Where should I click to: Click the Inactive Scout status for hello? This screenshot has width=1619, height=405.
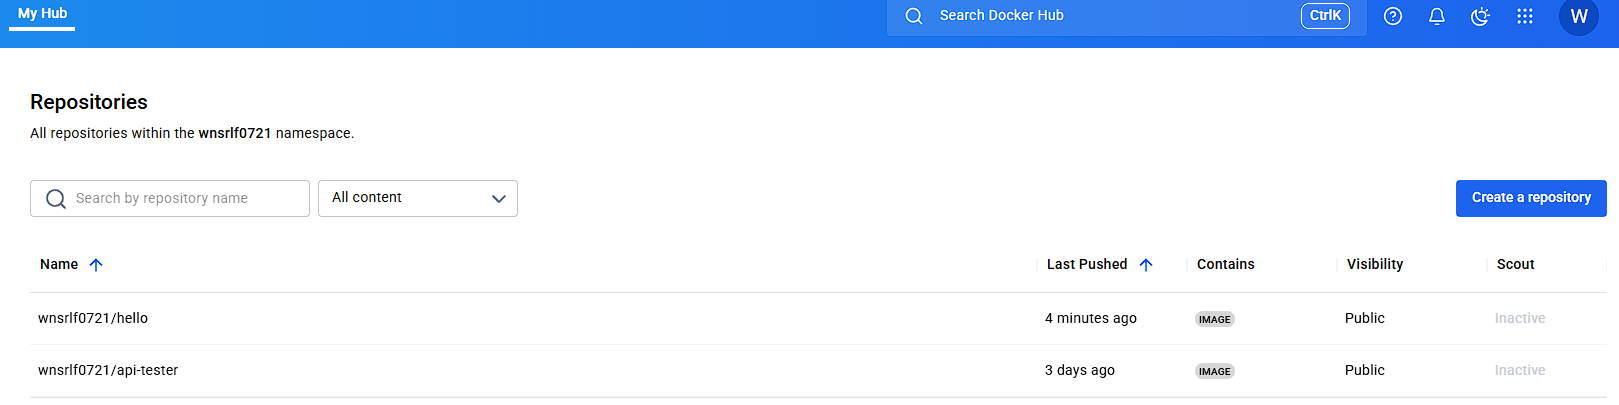click(1520, 318)
